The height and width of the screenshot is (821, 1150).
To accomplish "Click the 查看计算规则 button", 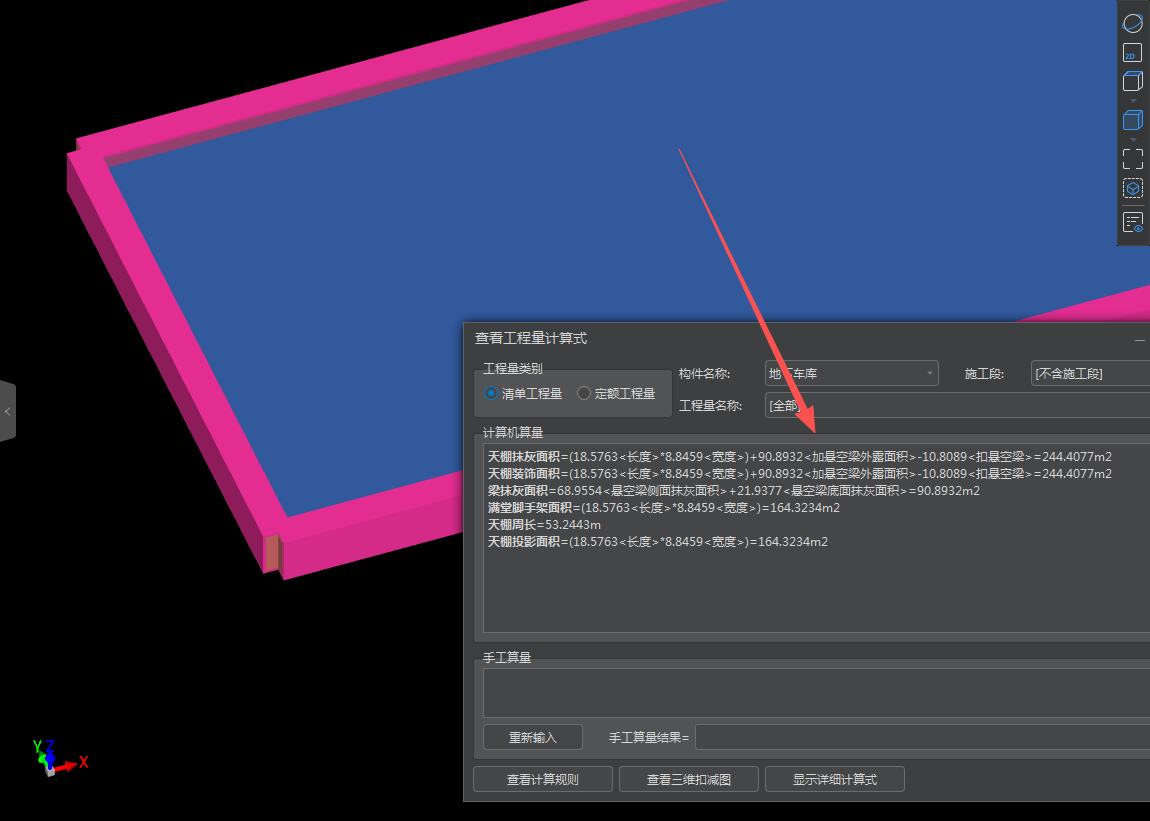I will tap(542, 778).
